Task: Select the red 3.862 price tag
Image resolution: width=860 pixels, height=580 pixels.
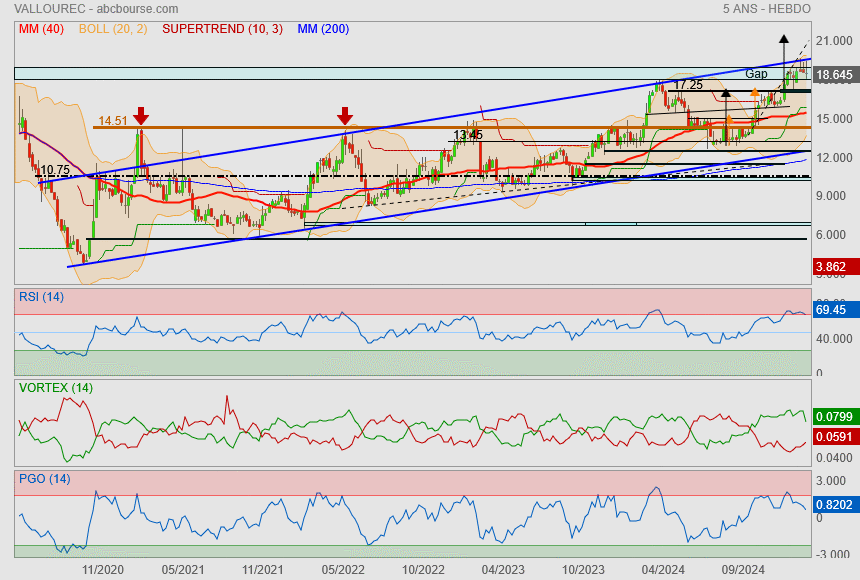Action: pos(835,267)
